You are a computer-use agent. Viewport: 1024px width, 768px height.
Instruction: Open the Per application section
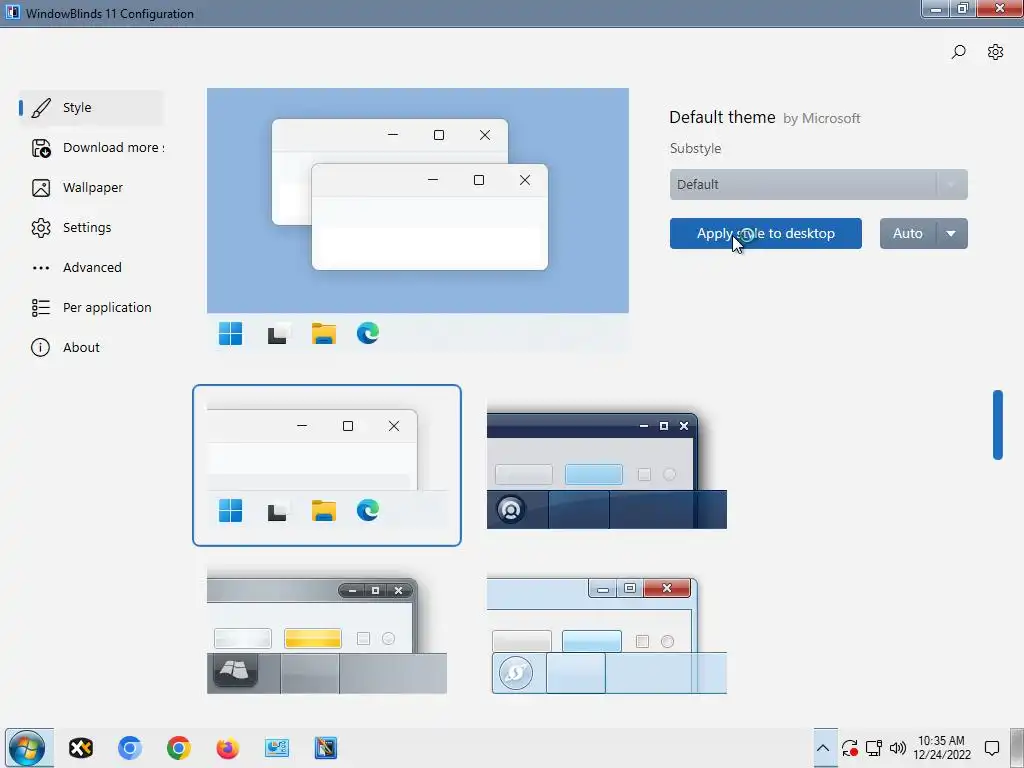point(91,307)
